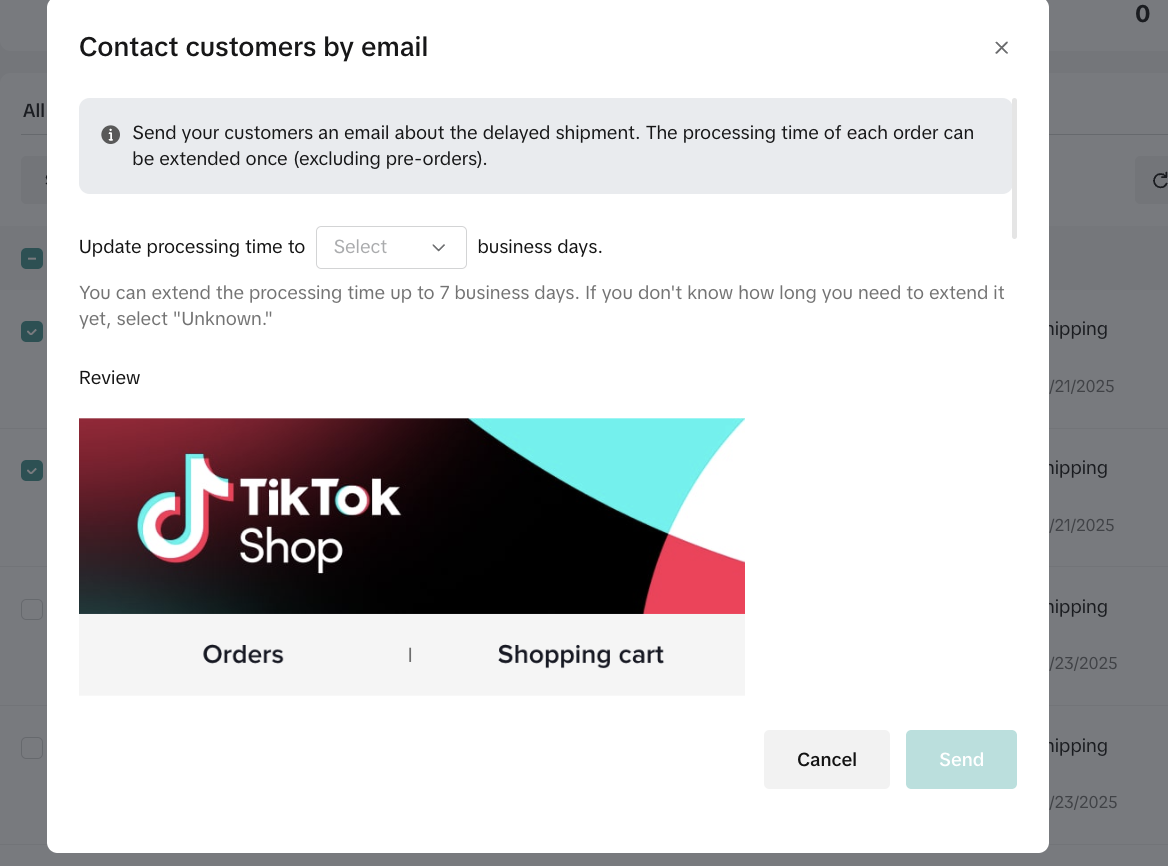Click the 'Review' section label
Screen dimensions: 1168x866
(110, 378)
